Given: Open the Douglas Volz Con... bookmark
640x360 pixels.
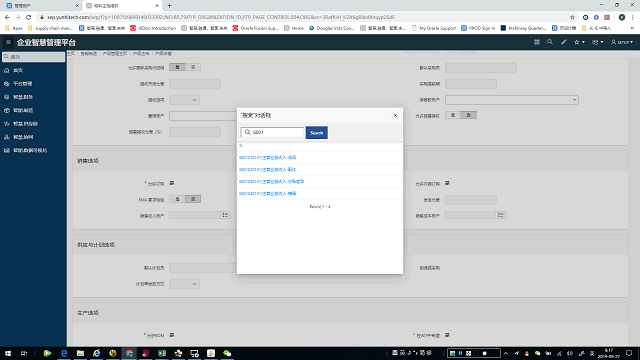Looking at the screenshot, I should click(332, 28).
